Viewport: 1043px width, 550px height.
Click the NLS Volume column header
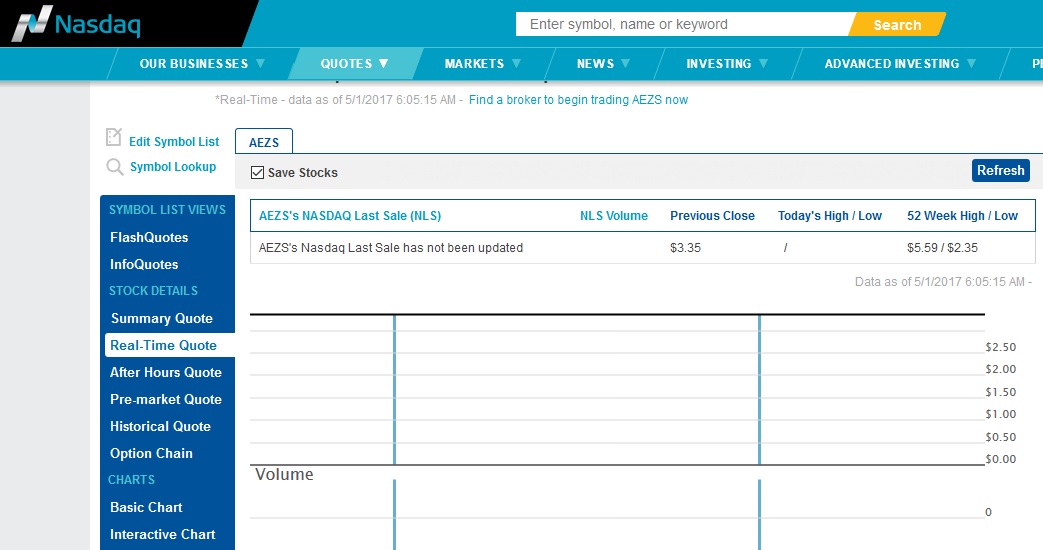point(614,215)
